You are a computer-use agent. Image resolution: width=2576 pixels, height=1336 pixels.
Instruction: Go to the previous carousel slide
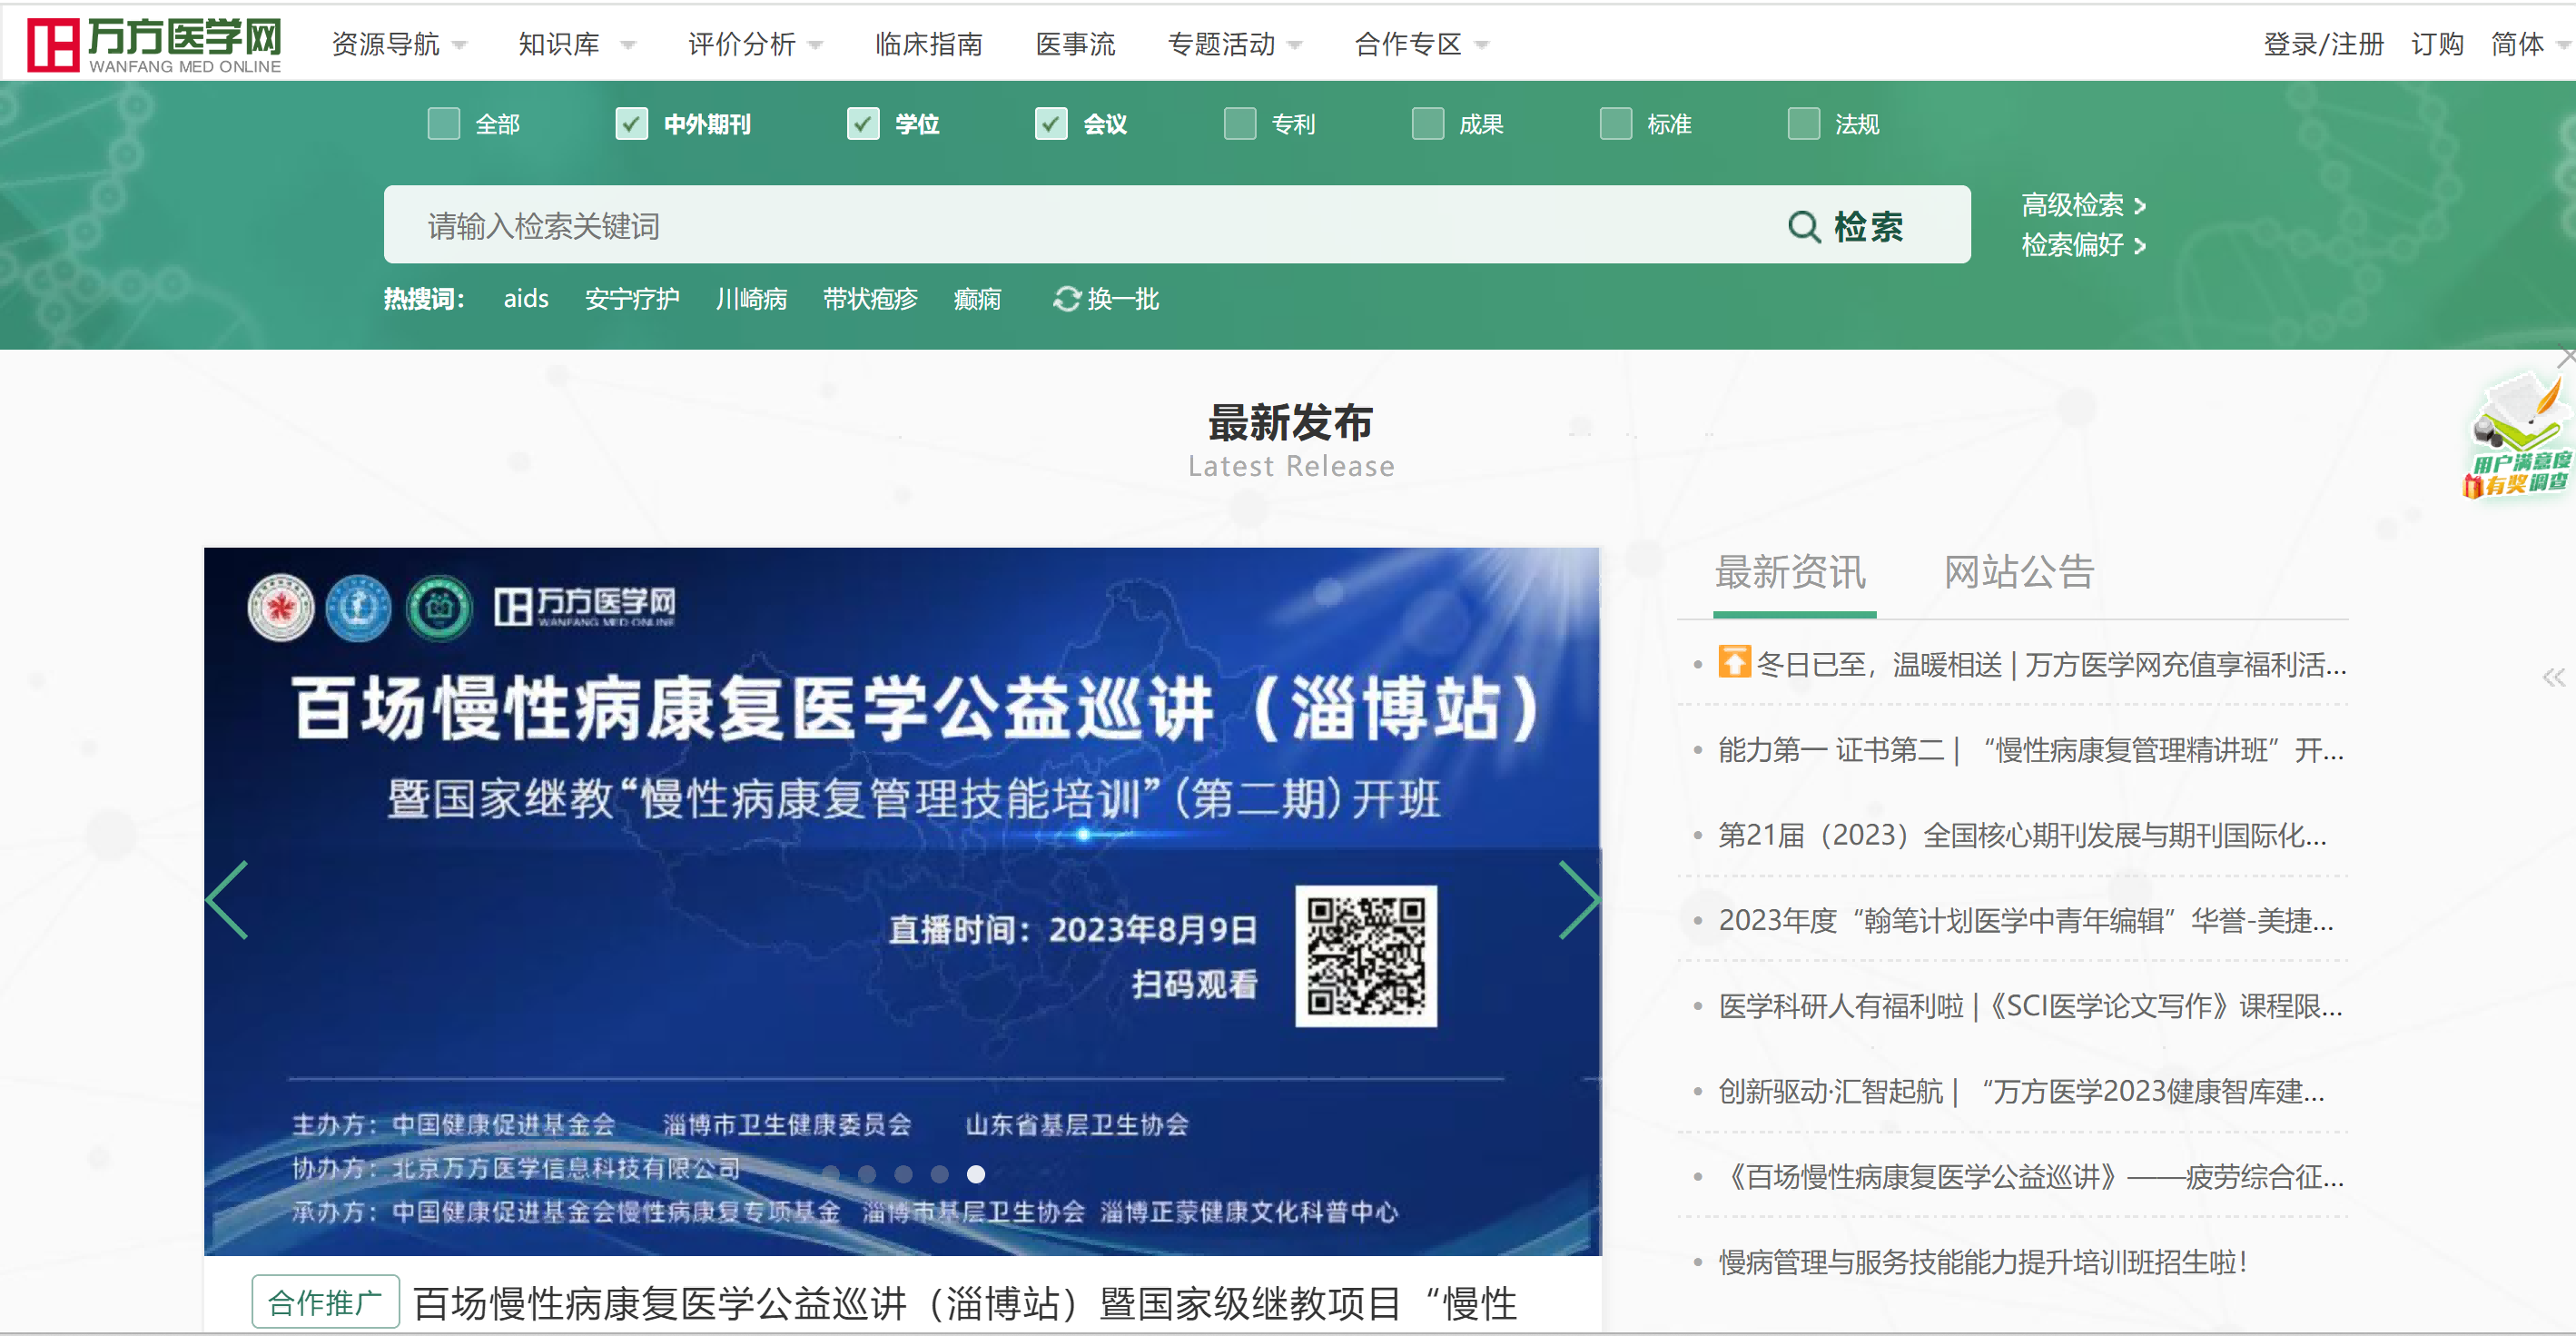[228, 899]
